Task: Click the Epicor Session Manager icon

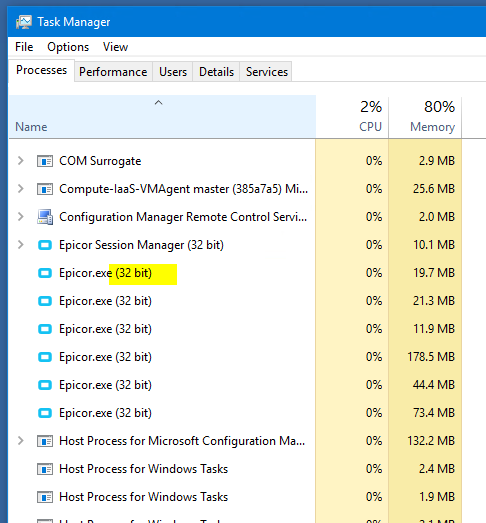Action: (45, 245)
